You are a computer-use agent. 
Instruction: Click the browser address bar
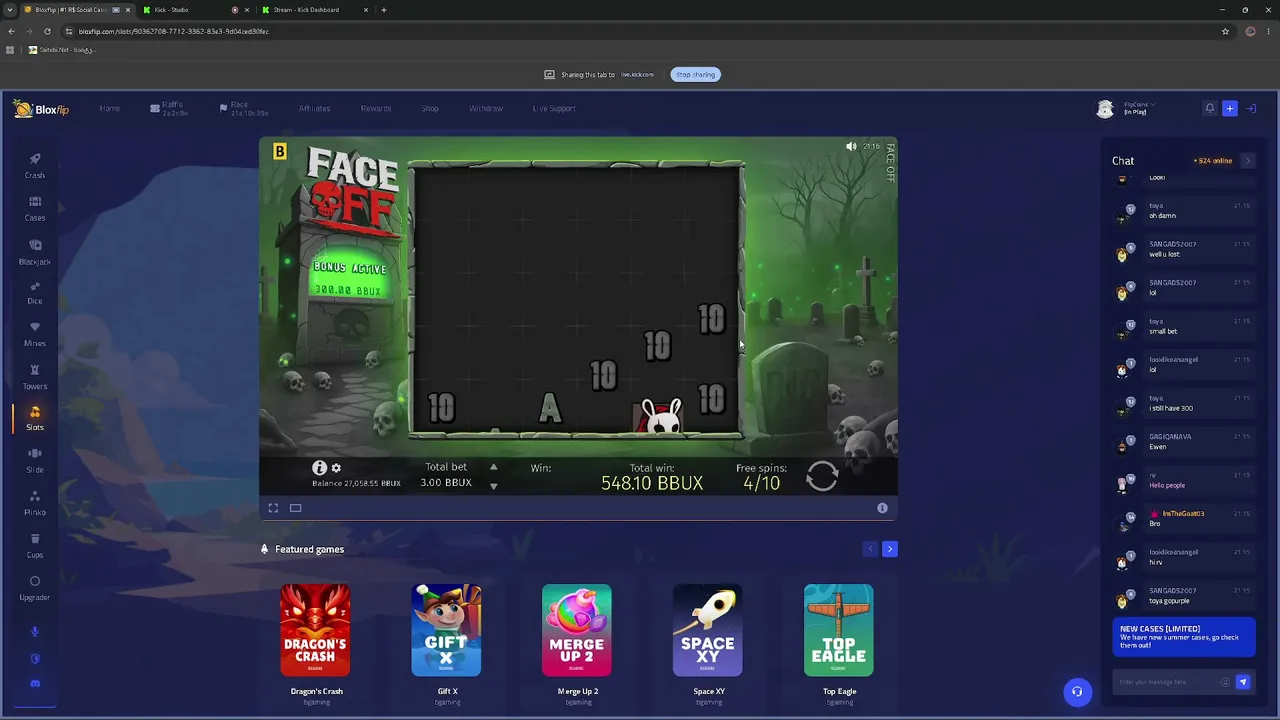click(x=640, y=31)
